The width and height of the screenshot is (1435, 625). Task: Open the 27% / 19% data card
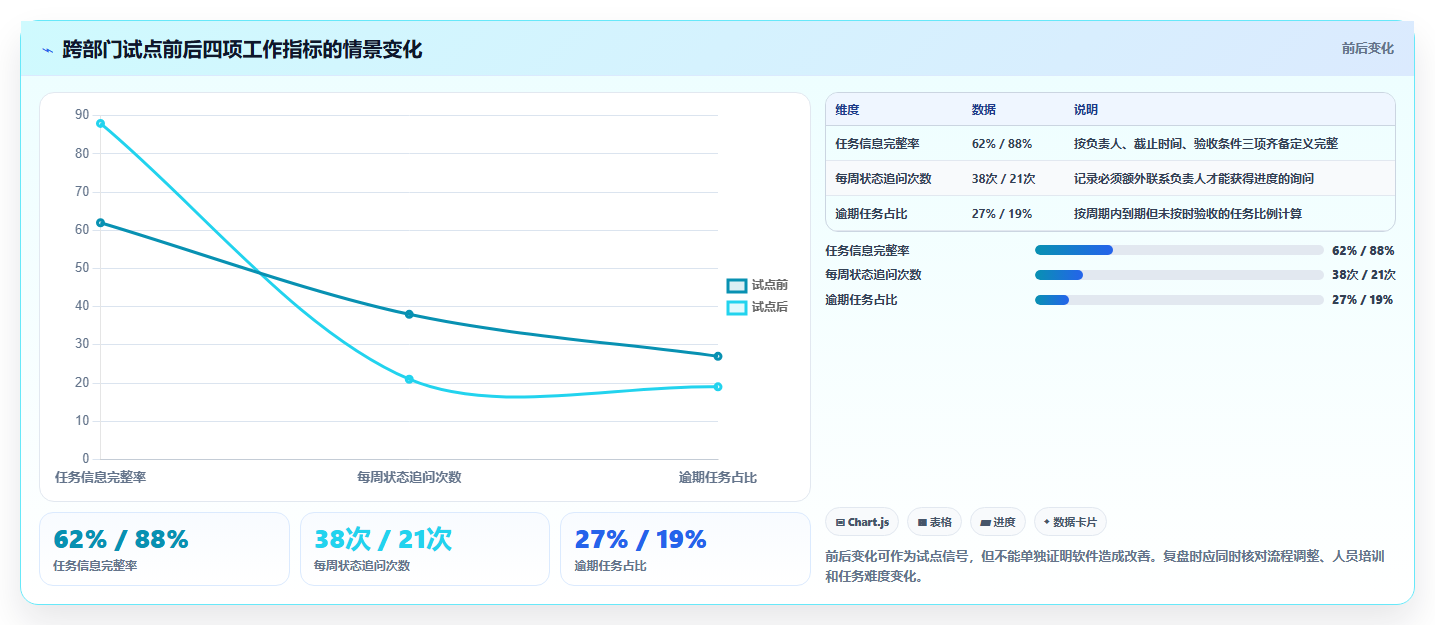click(685, 549)
